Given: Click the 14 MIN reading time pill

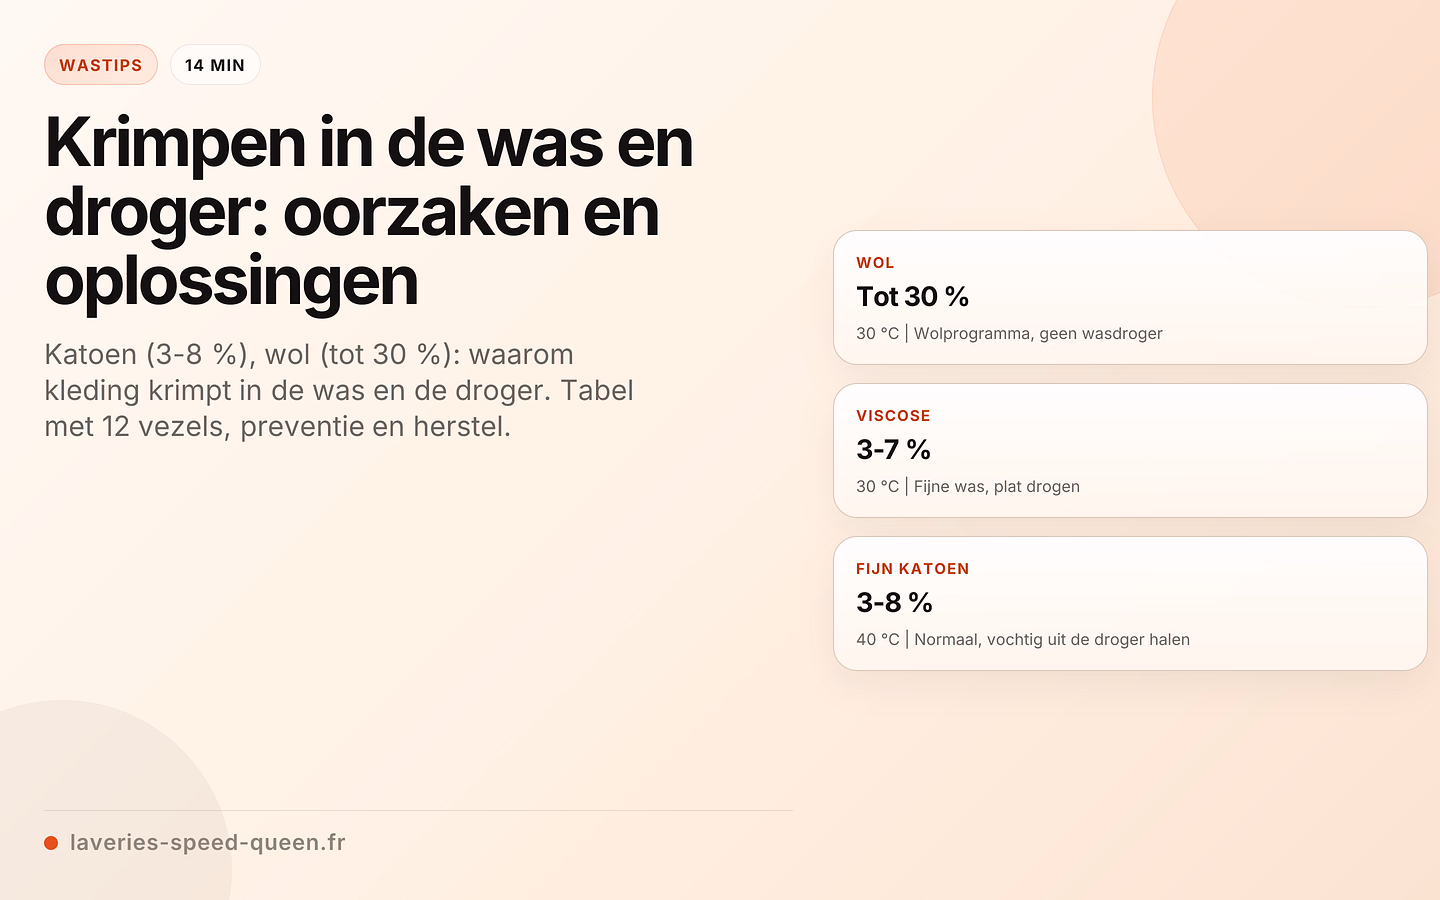Looking at the screenshot, I should coord(215,65).
